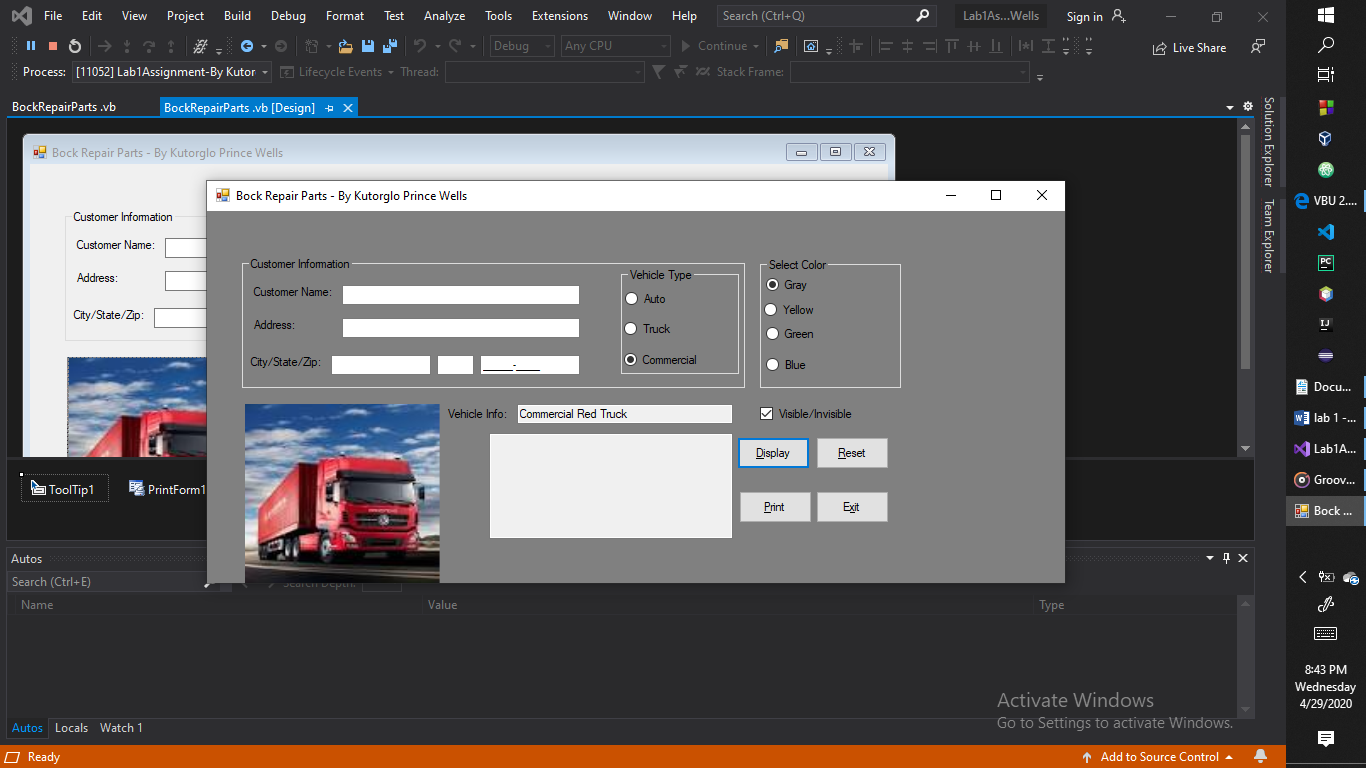Open the Debug configuration dropdown
Screen dimensions: 1366x768
pyautogui.click(x=548, y=46)
